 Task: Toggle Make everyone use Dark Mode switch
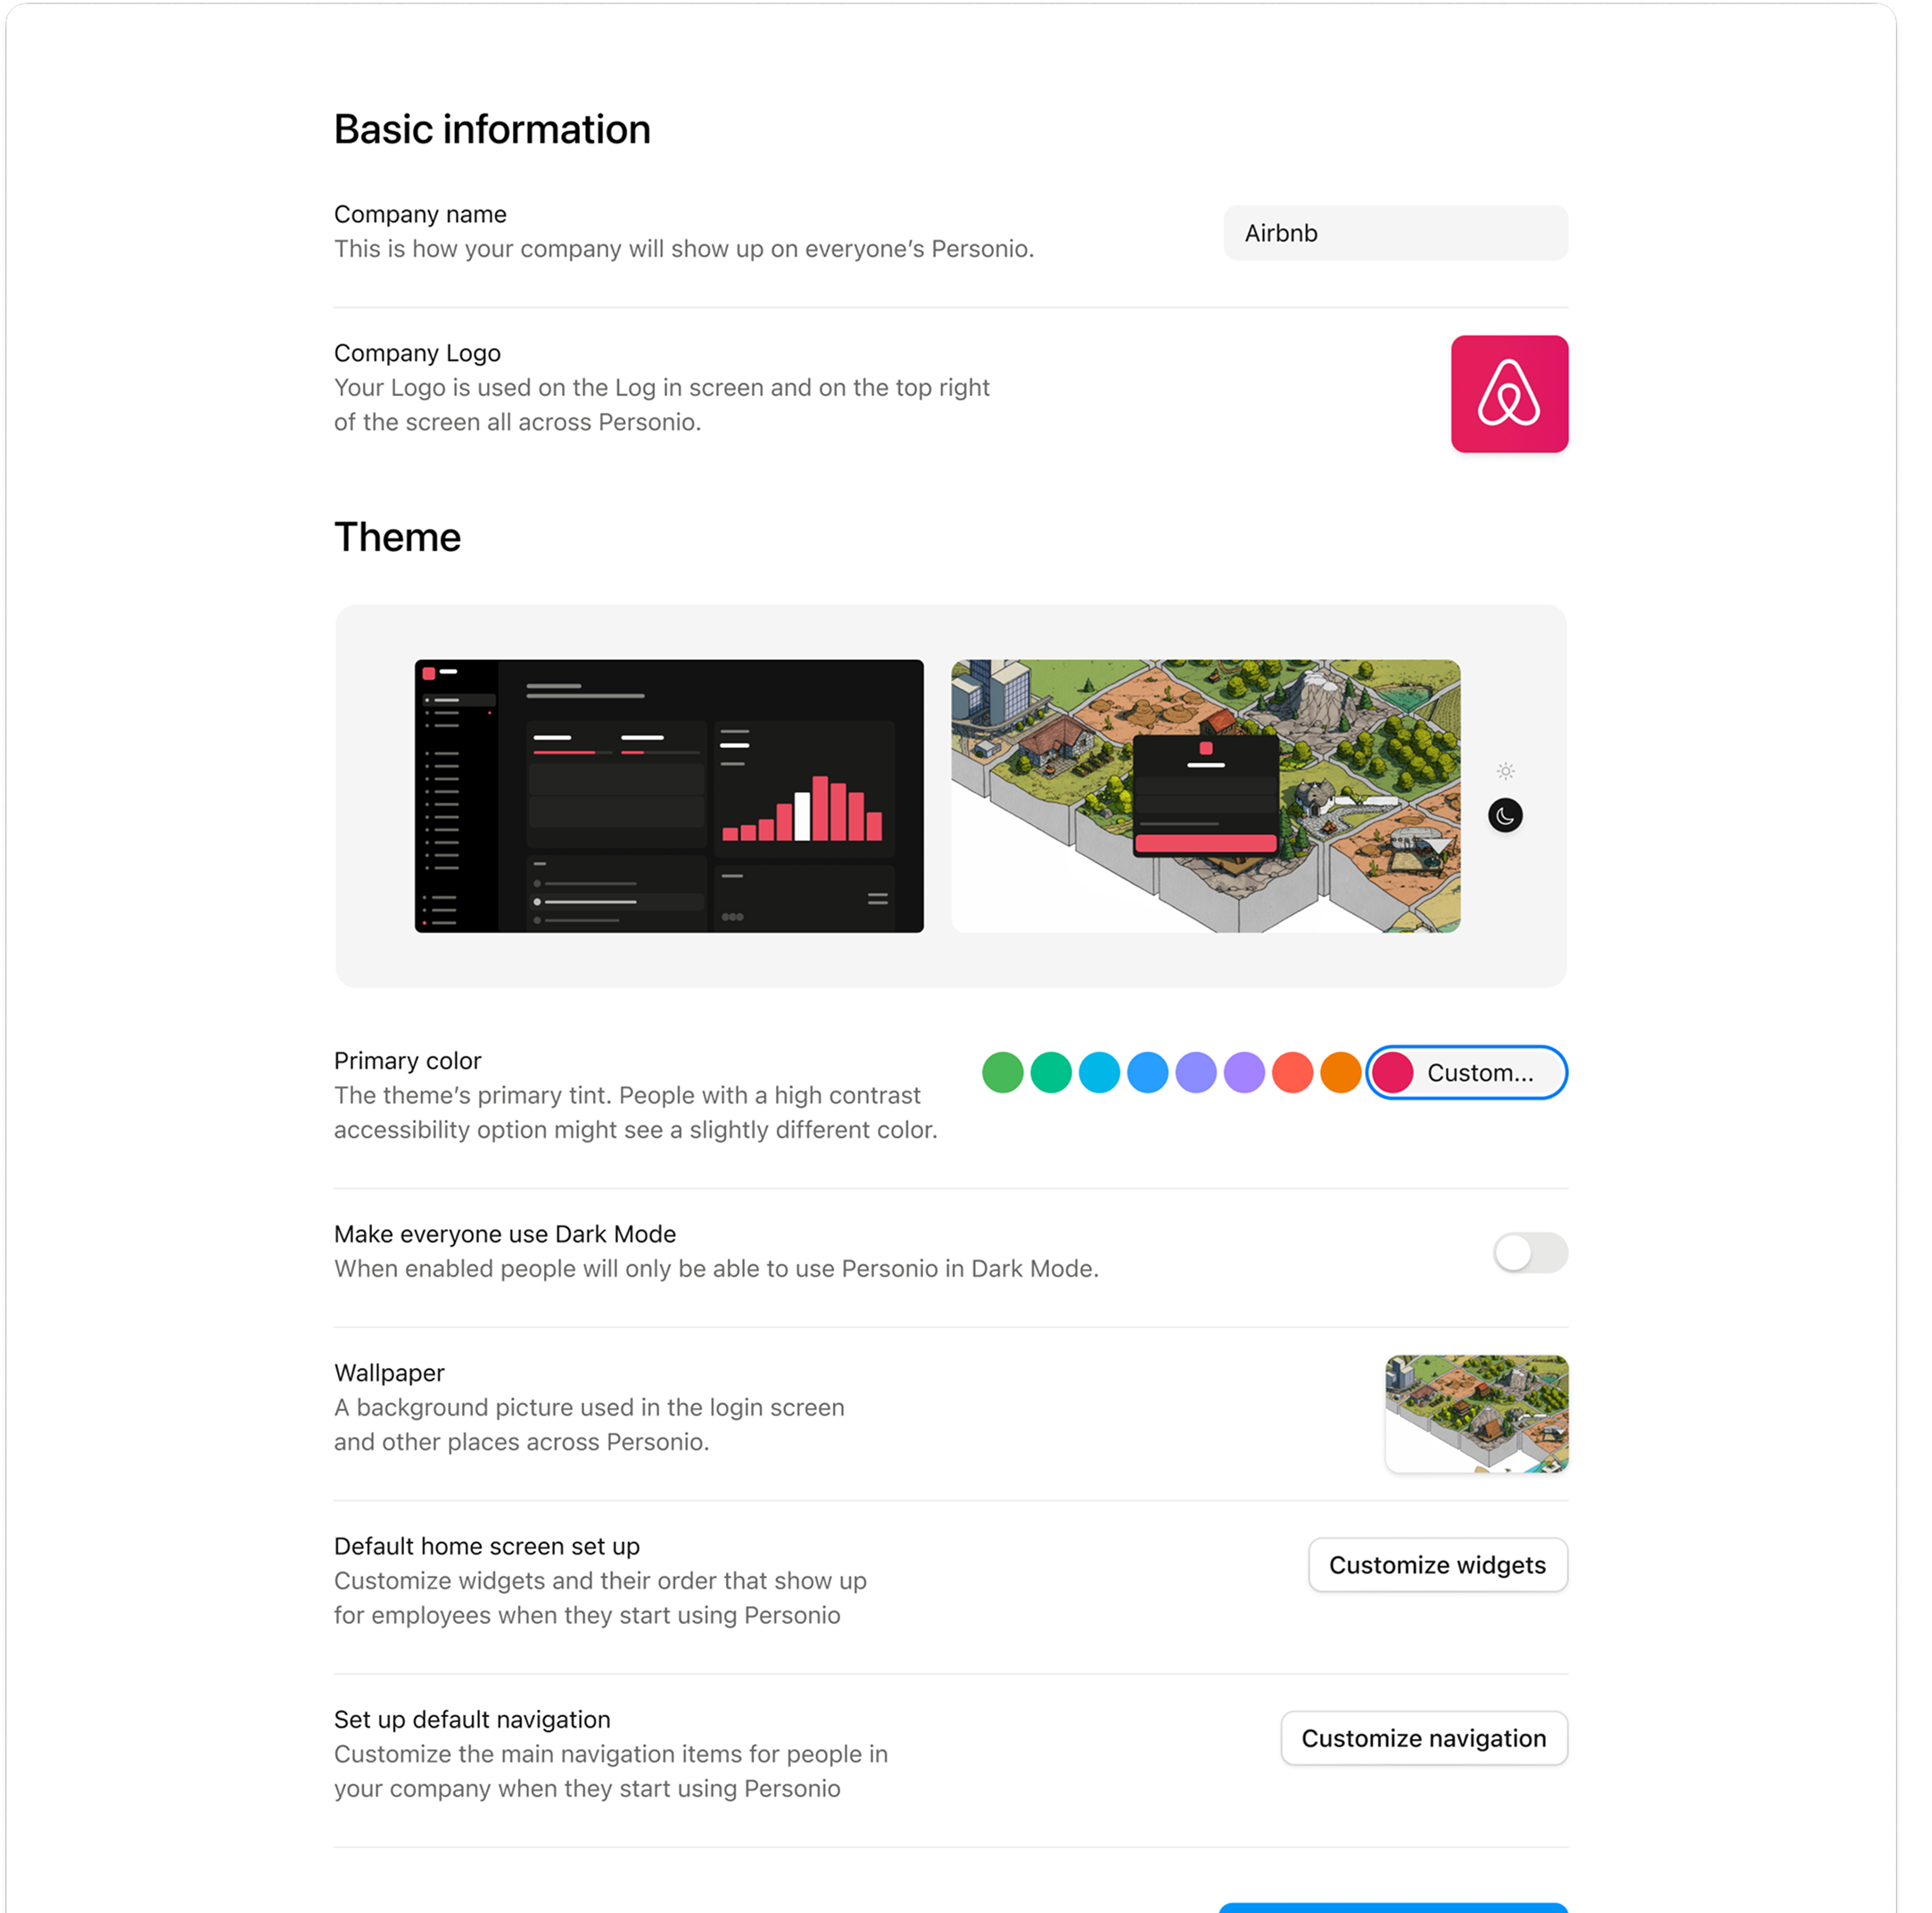pyautogui.click(x=1530, y=1253)
